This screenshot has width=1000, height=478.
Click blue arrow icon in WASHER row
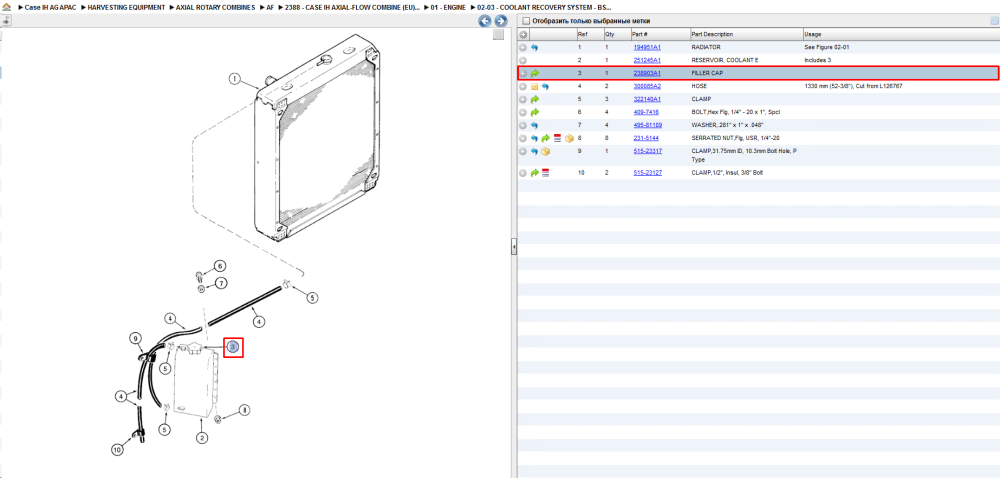coord(534,125)
